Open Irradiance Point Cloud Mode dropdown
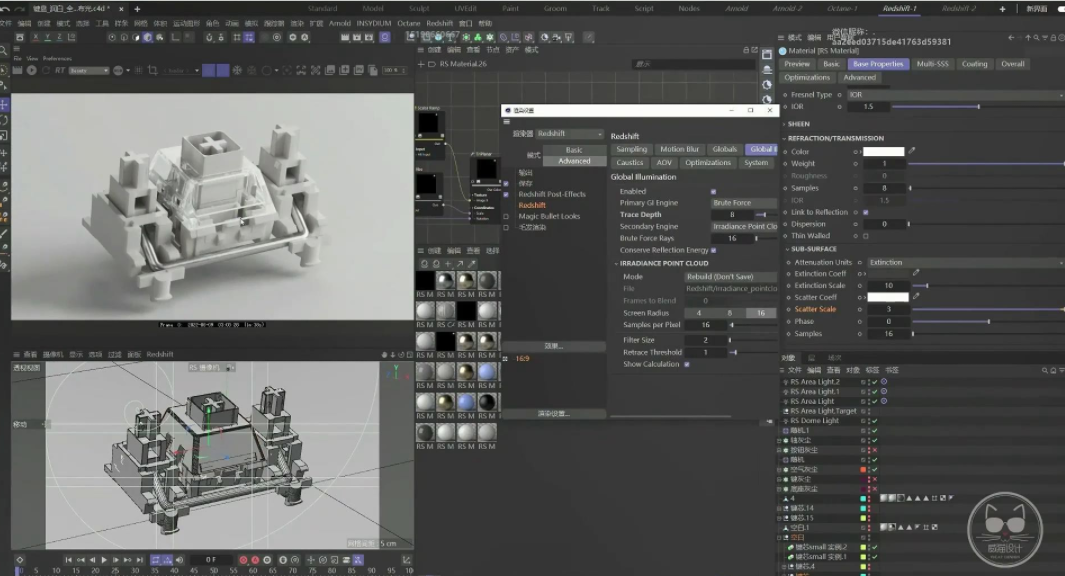Viewport: 1065px width, 576px height. tap(730, 277)
